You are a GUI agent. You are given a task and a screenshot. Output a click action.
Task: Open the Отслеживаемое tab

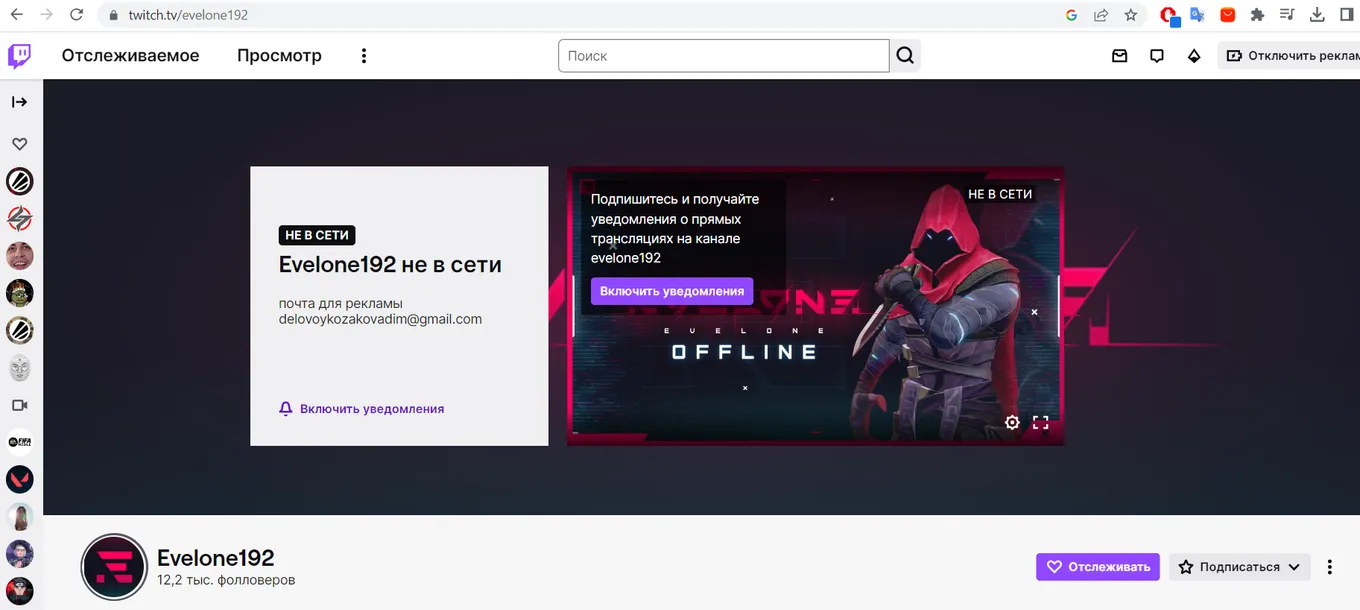pos(130,56)
